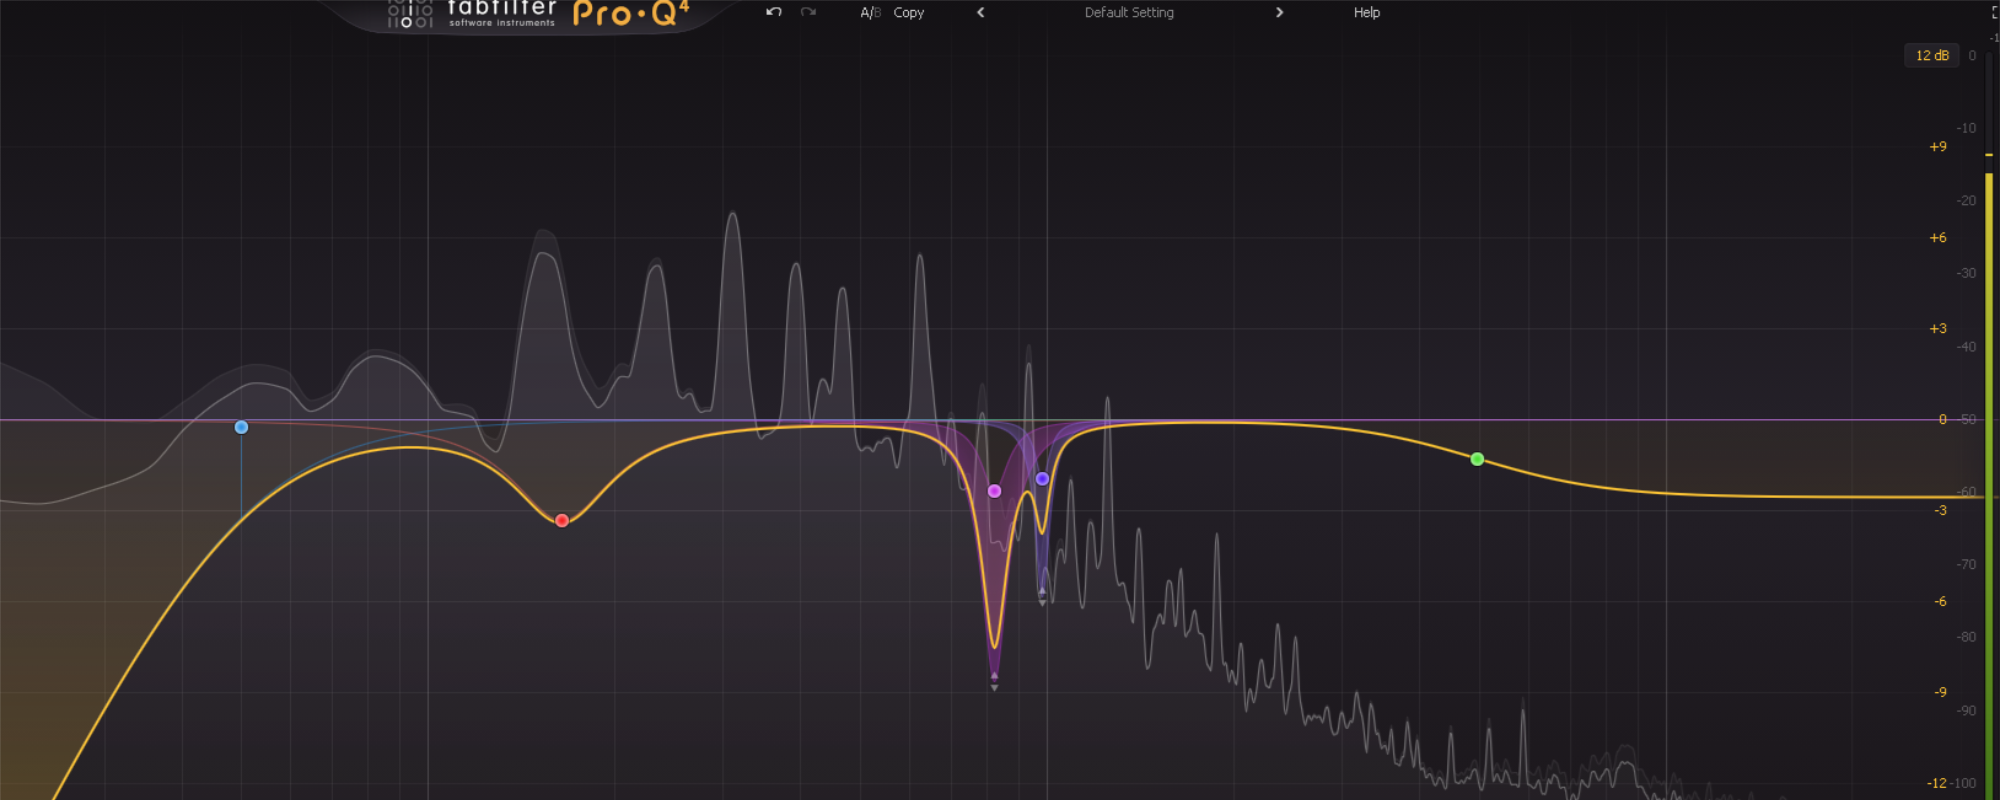The image size is (2000, 800).
Task: Click the +6 gain scale label
Action: (1938, 237)
